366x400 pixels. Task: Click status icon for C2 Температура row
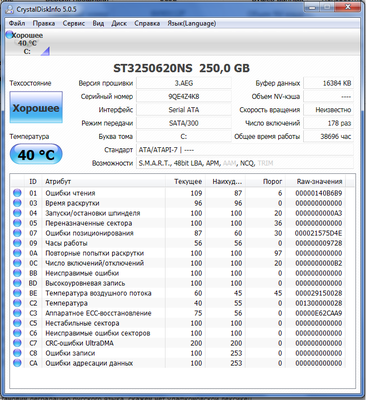click(17, 303)
